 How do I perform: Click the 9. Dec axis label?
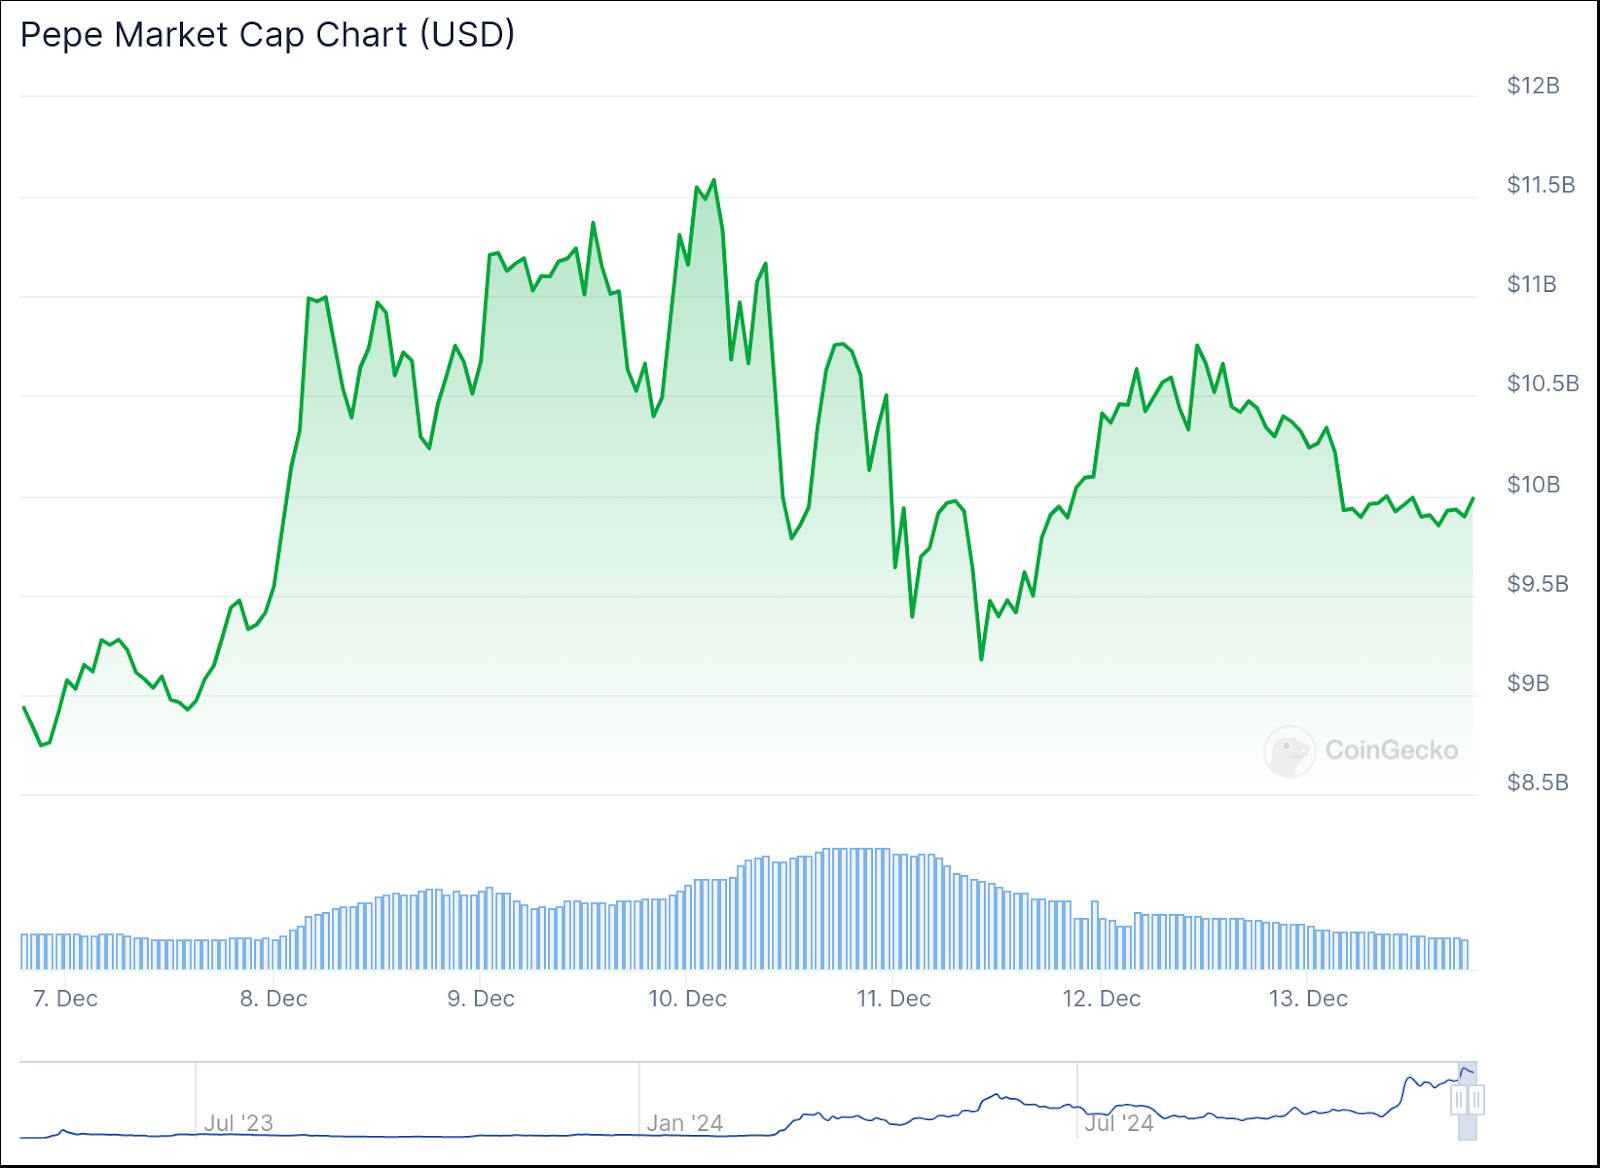pyautogui.click(x=480, y=998)
